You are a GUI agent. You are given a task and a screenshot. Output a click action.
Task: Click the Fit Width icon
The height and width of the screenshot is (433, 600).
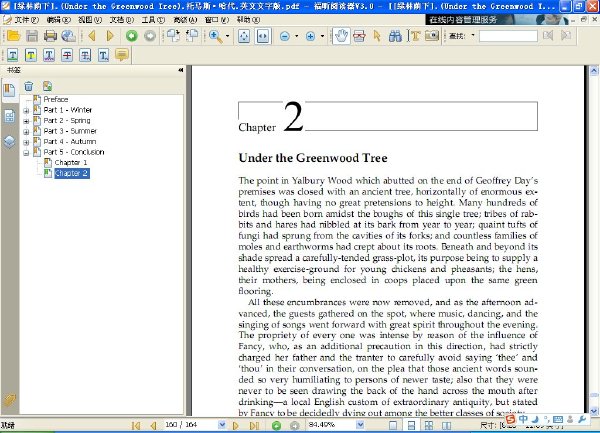click(262, 36)
